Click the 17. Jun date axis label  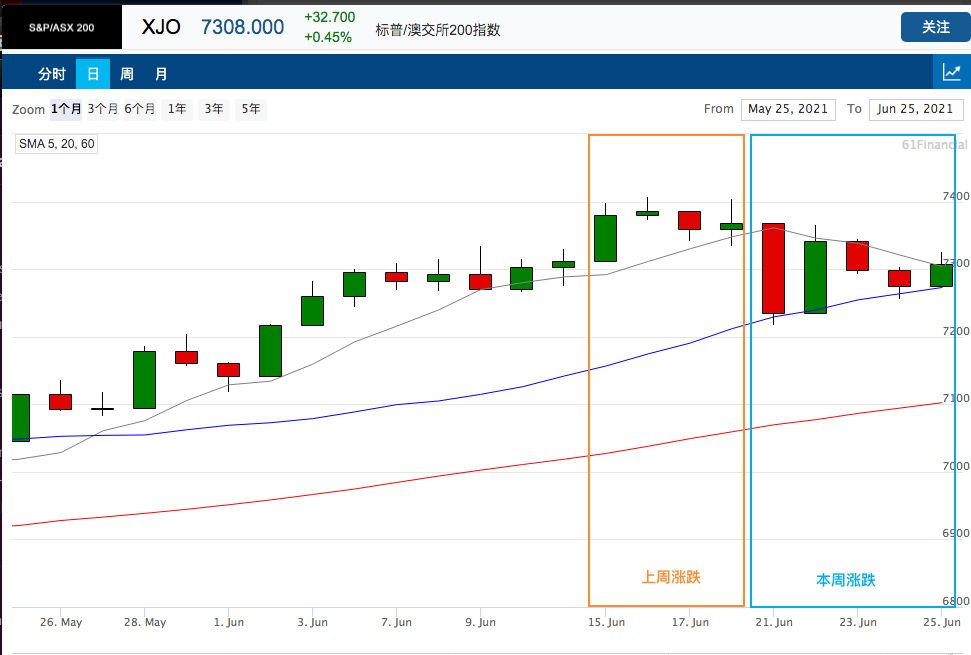690,622
